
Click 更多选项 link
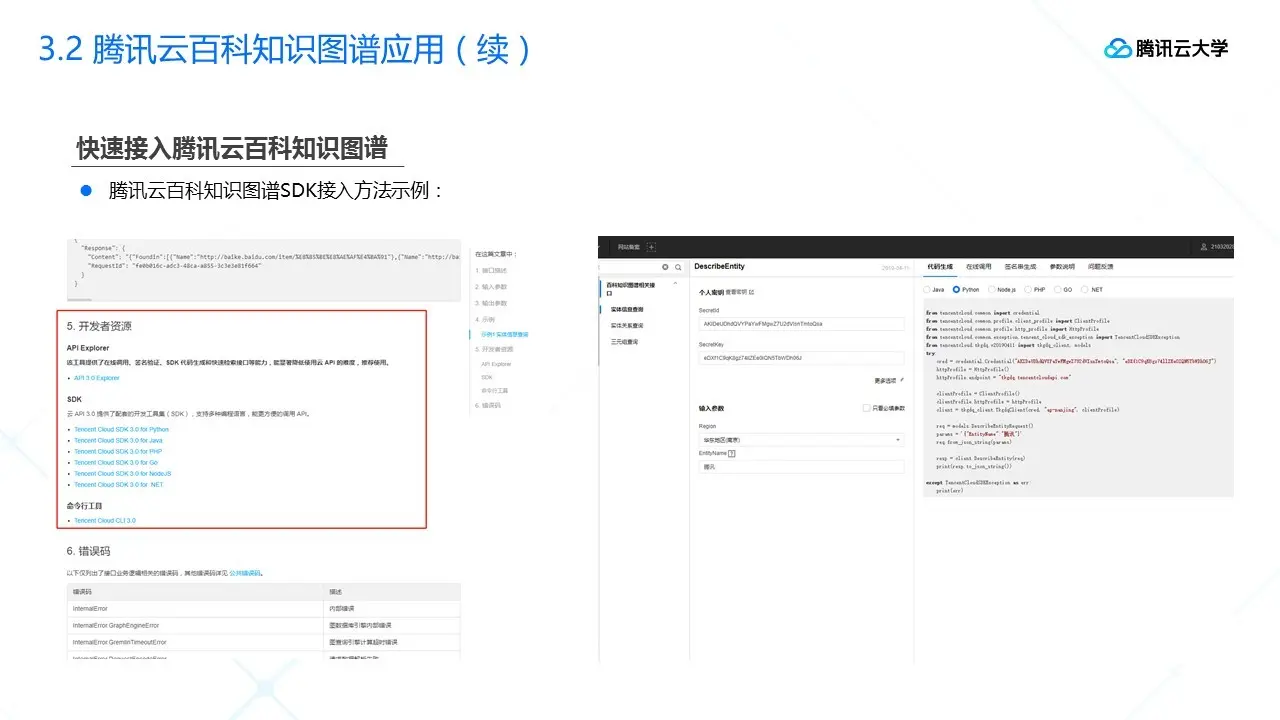tap(884, 380)
